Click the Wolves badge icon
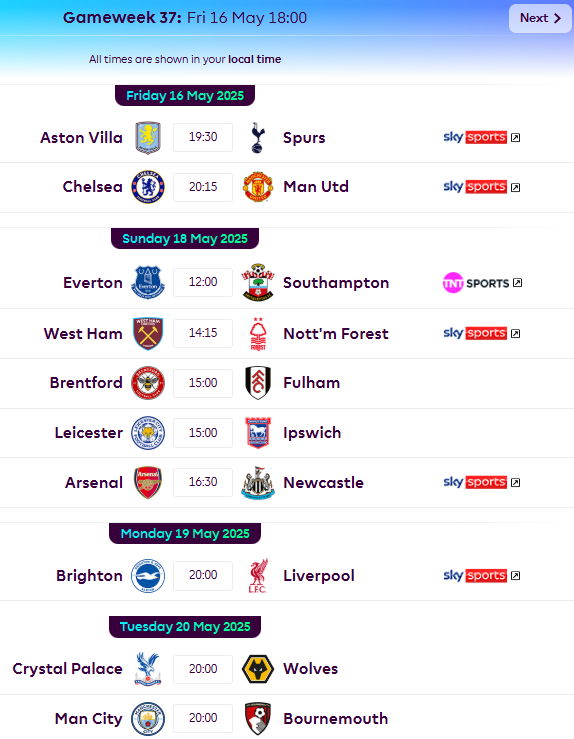574x739 pixels. coord(258,669)
